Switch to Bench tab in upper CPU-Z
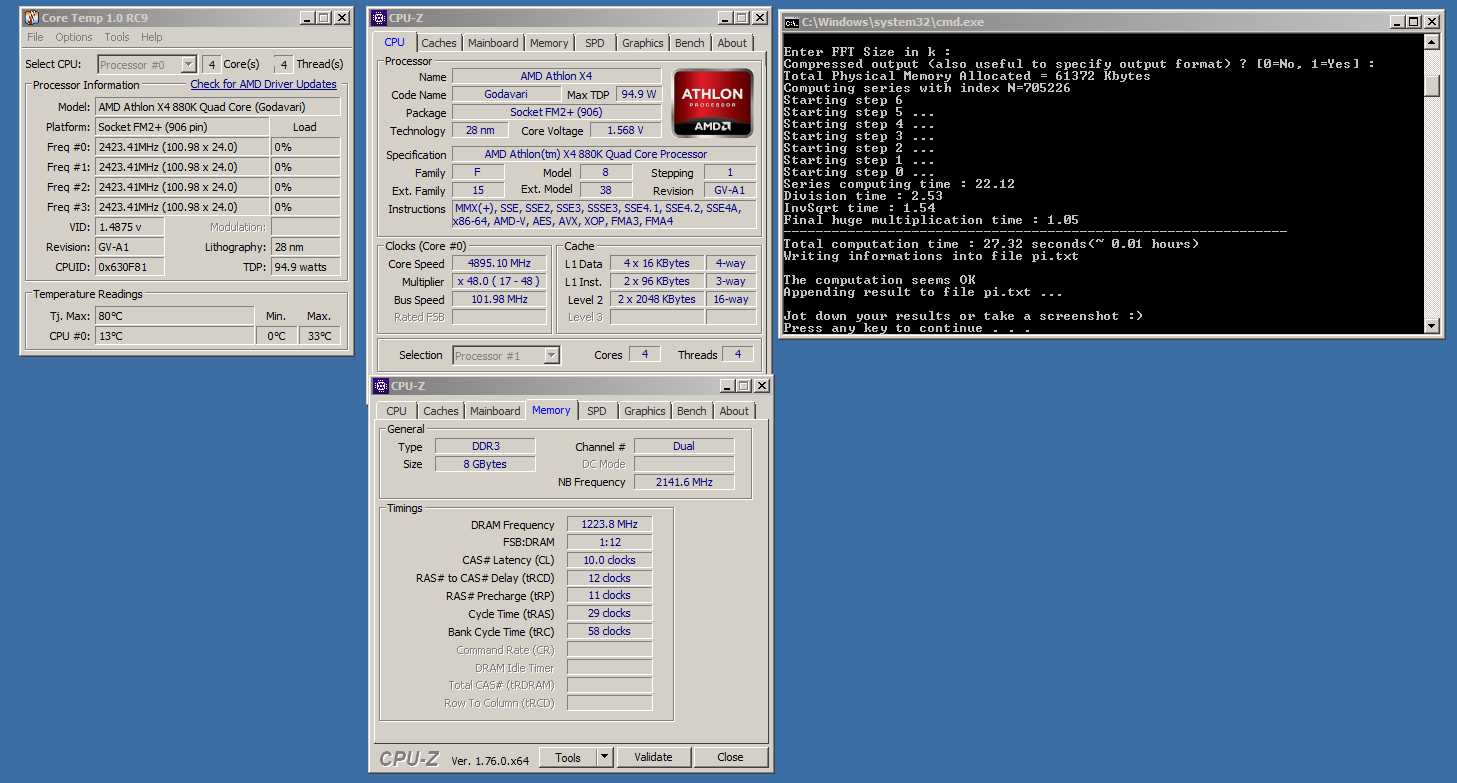This screenshot has height=783, width=1457. pyautogui.click(x=689, y=43)
